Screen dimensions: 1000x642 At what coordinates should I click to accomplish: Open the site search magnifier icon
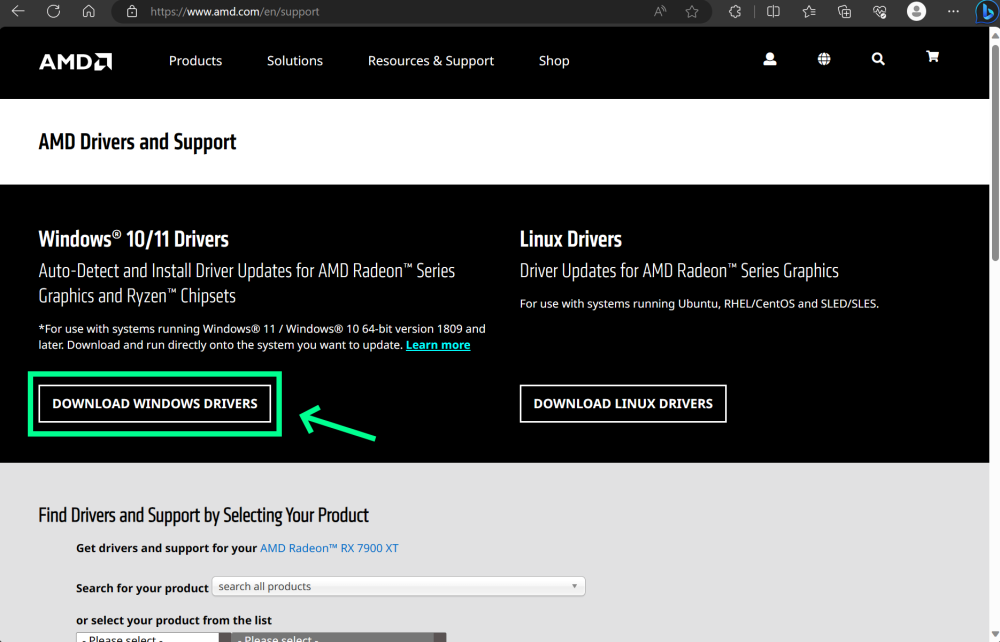pyautogui.click(x=878, y=59)
